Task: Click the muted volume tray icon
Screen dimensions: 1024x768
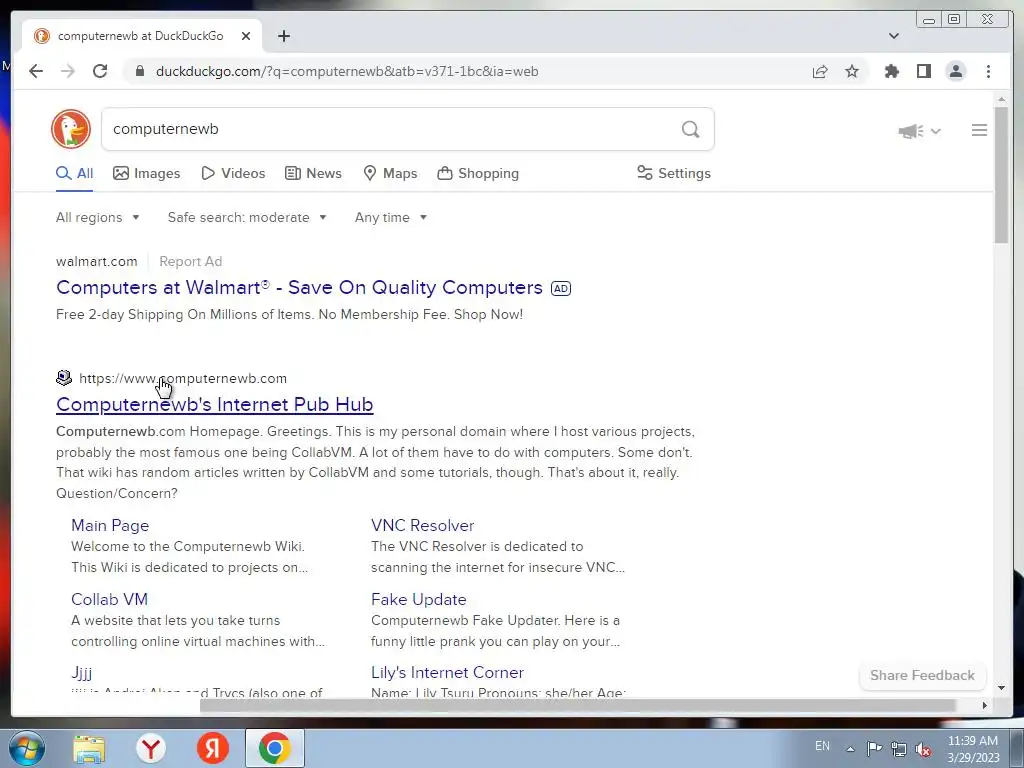Action: click(923, 749)
